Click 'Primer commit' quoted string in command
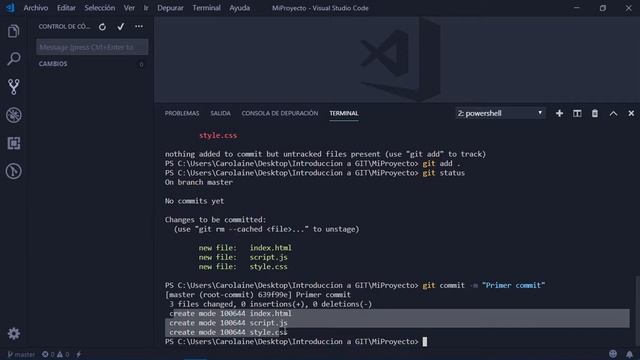The height and width of the screenshot is (360, 640). click(513, 285)
